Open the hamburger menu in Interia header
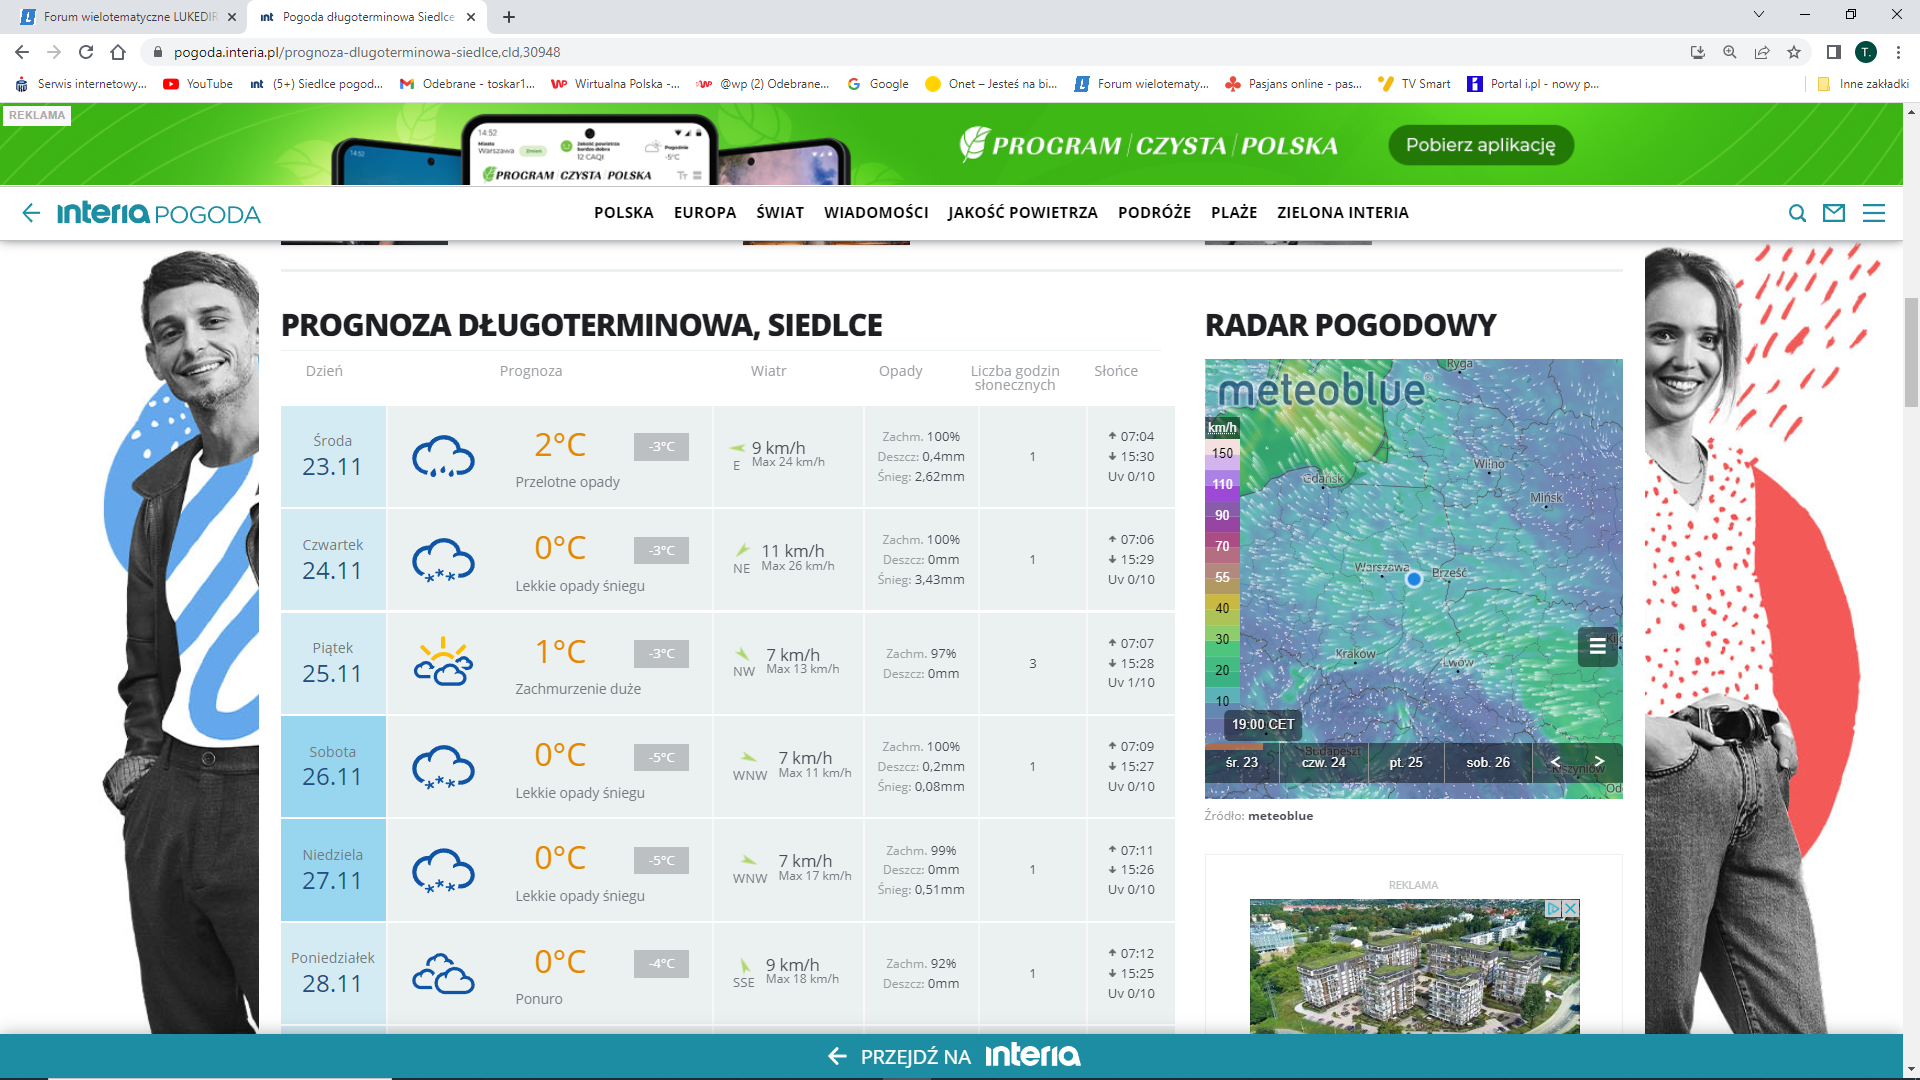 point(1874,213)
